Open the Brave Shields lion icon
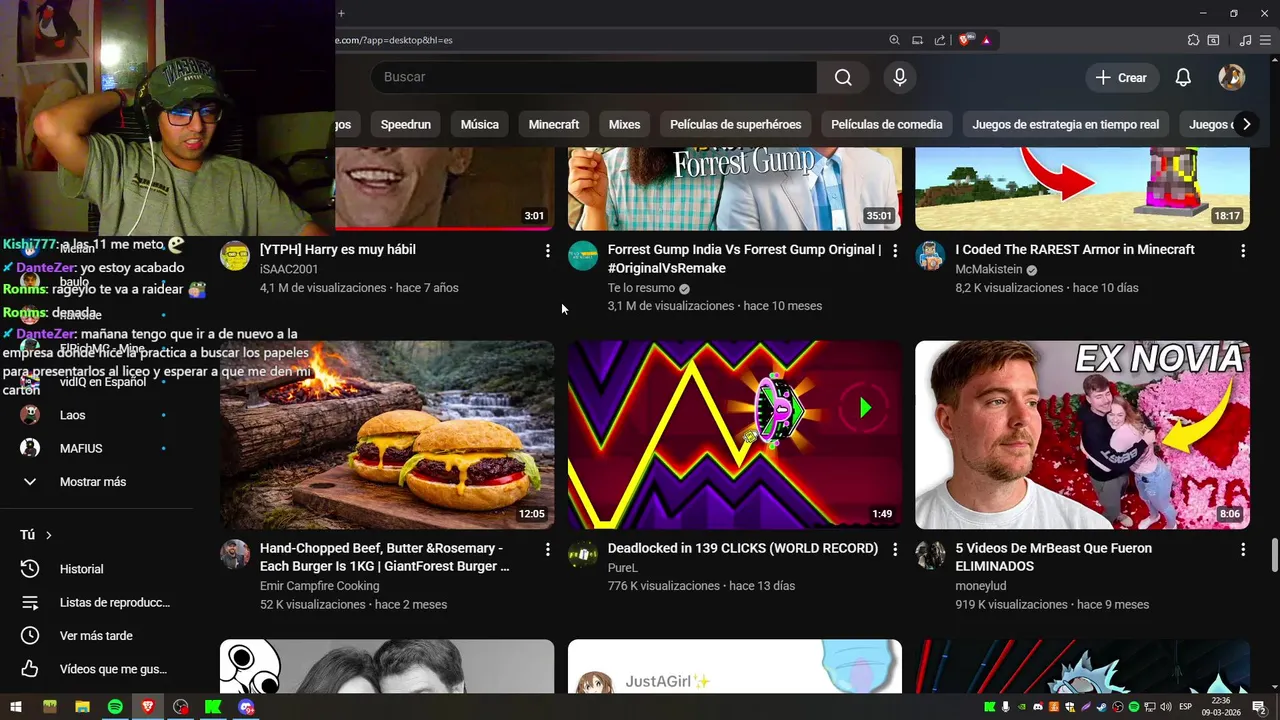Viewport: 1280px width, 720px height. 965,40
